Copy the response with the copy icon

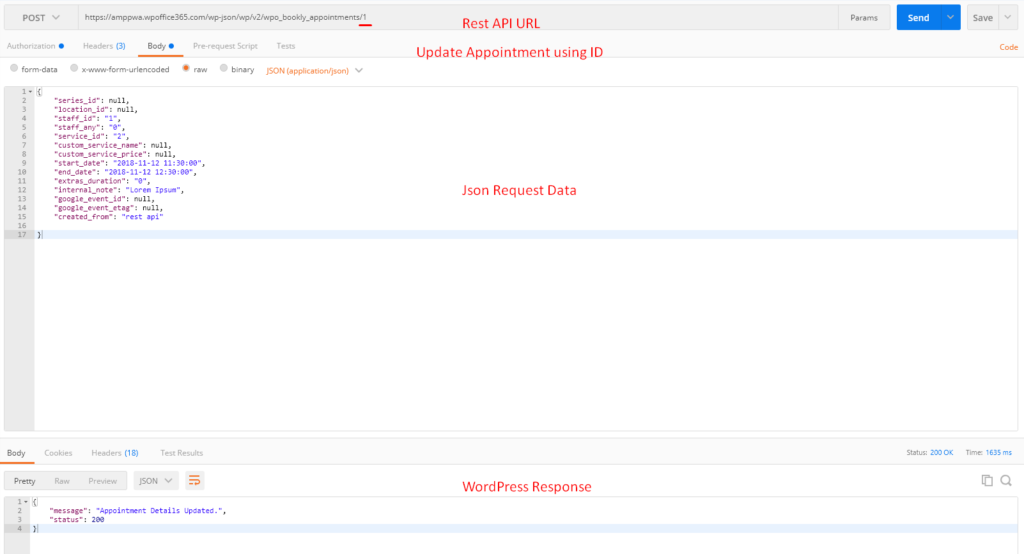987,481
